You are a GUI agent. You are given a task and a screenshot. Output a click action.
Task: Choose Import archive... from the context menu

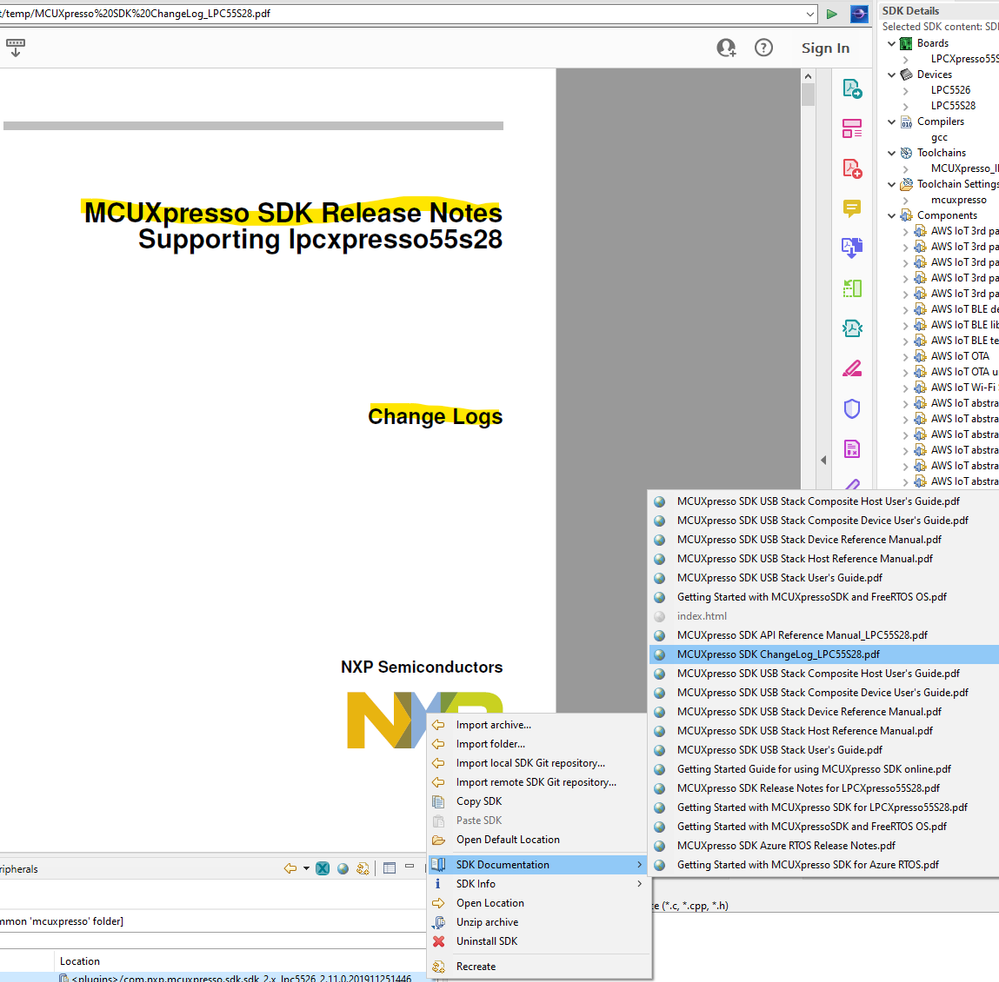tap(539, 725)
